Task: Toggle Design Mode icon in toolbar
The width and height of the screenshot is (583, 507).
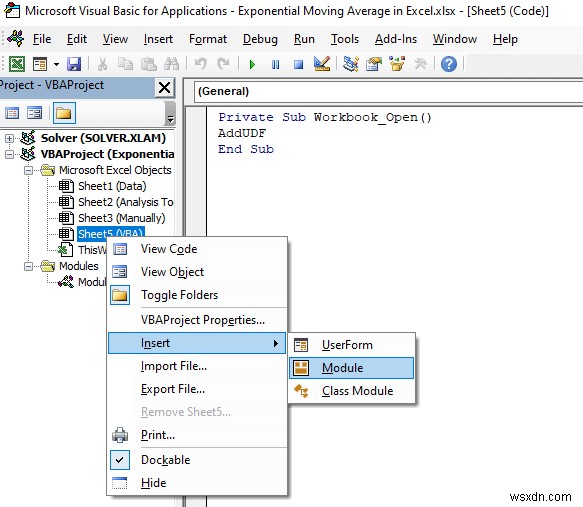Action: pyautogui.click(x=322, y=64)
